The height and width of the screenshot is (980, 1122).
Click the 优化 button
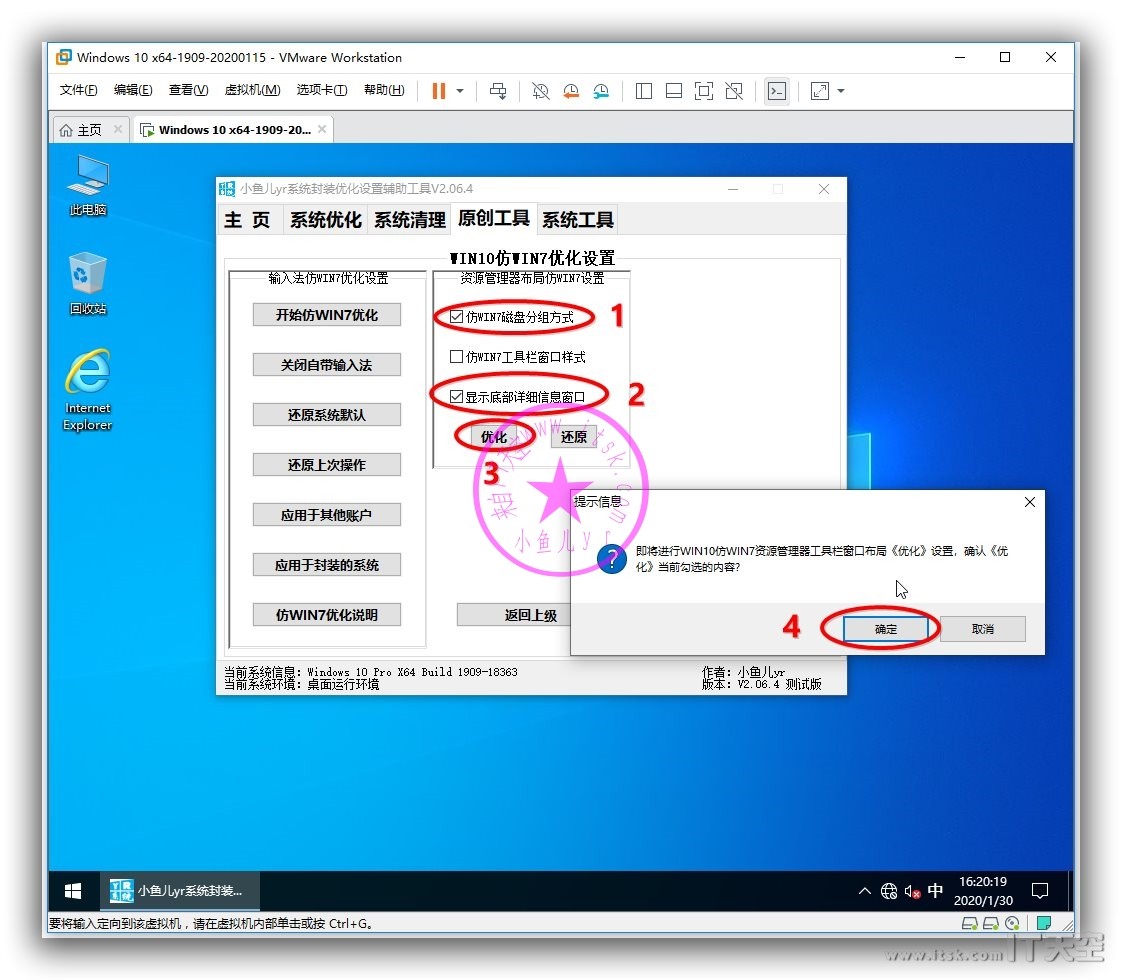point(494,436)
